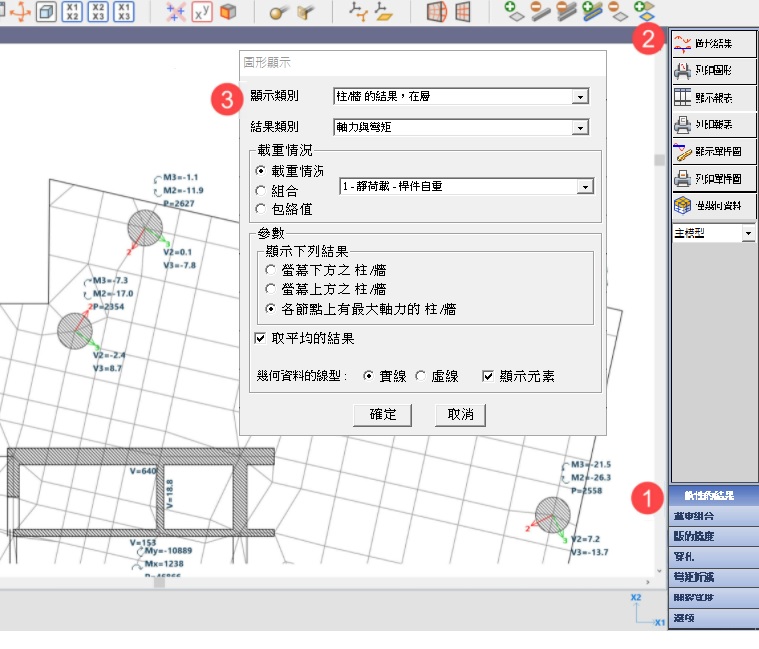Select the X2-X3 plane view icon
The height and width of the screenshot is (649, 759).
(x=98, y=11)
